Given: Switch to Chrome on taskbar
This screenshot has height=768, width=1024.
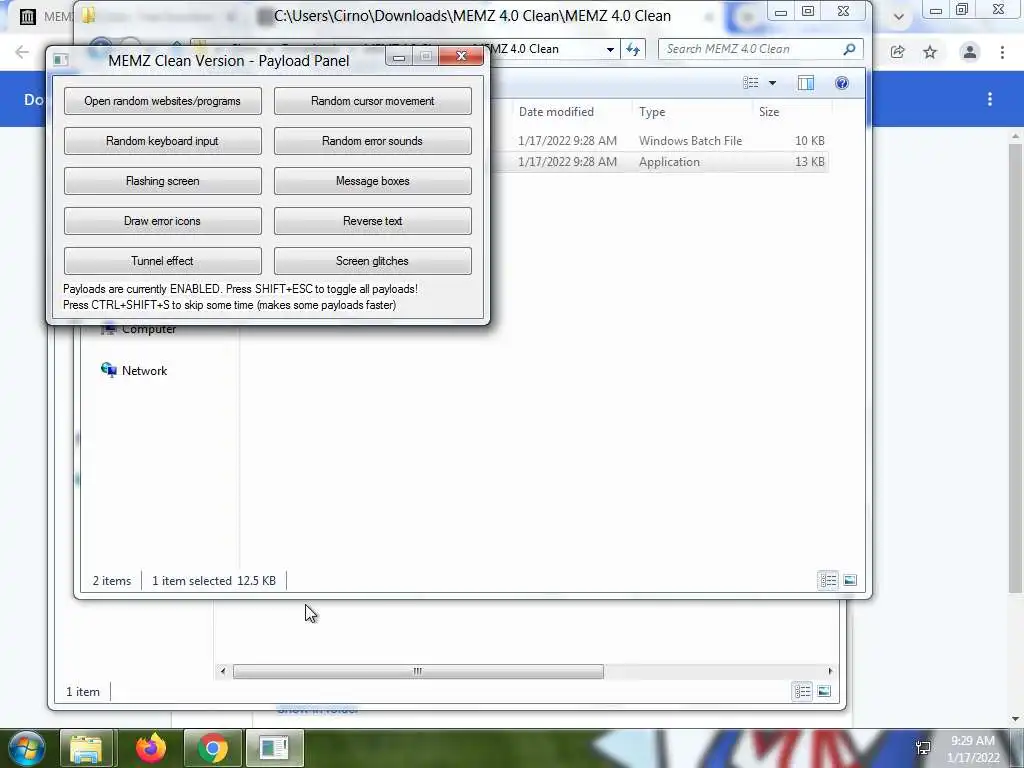Looking at the screenshot, I should pyautogui.click(x=214, y=748).
